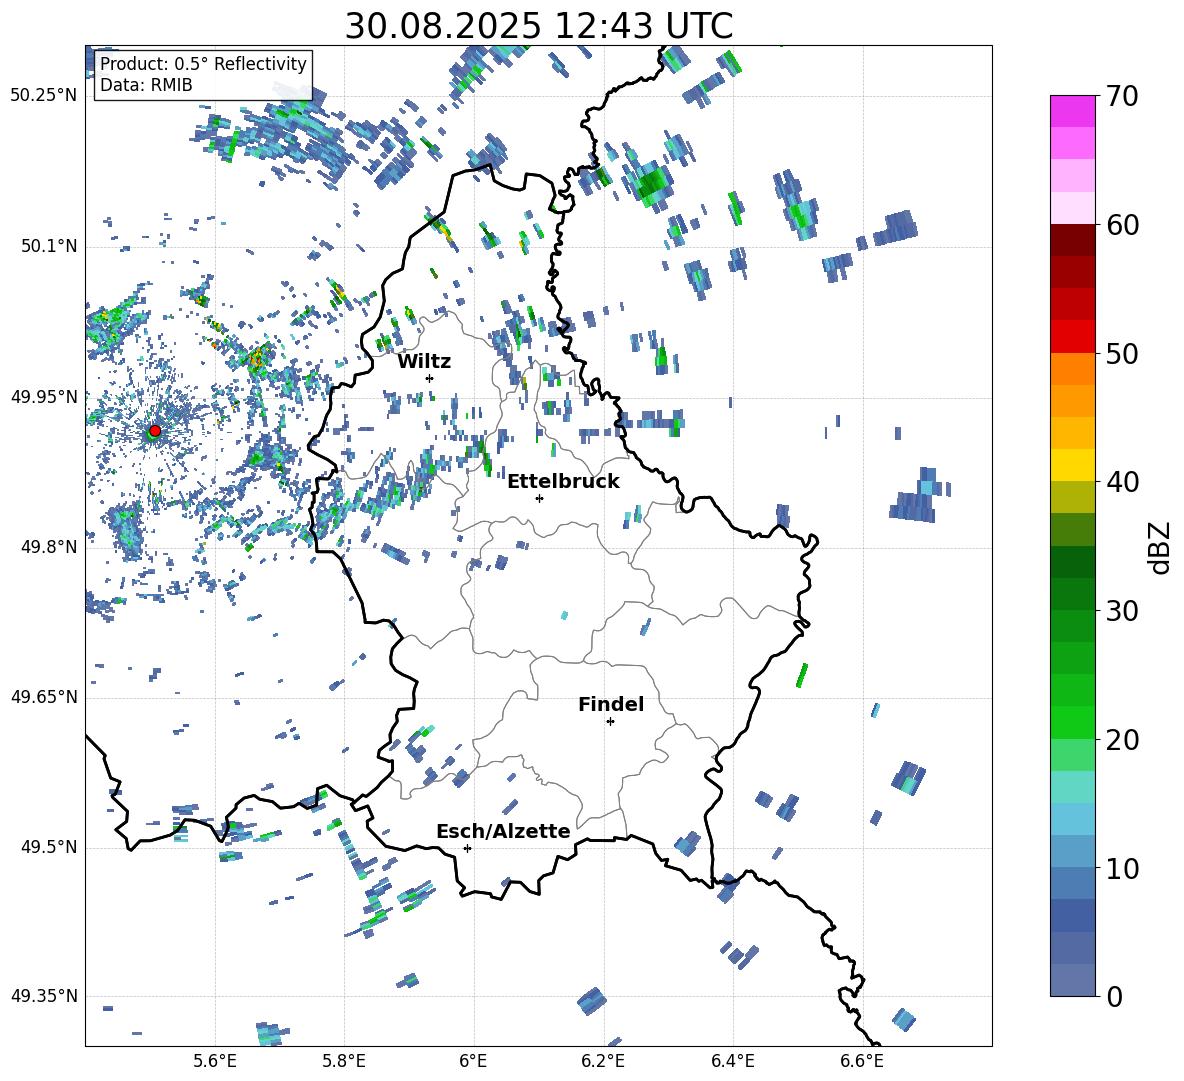Click the 50 tick on colorbar
This screenshot has width=1184, height=1081.
(1122, 353)
